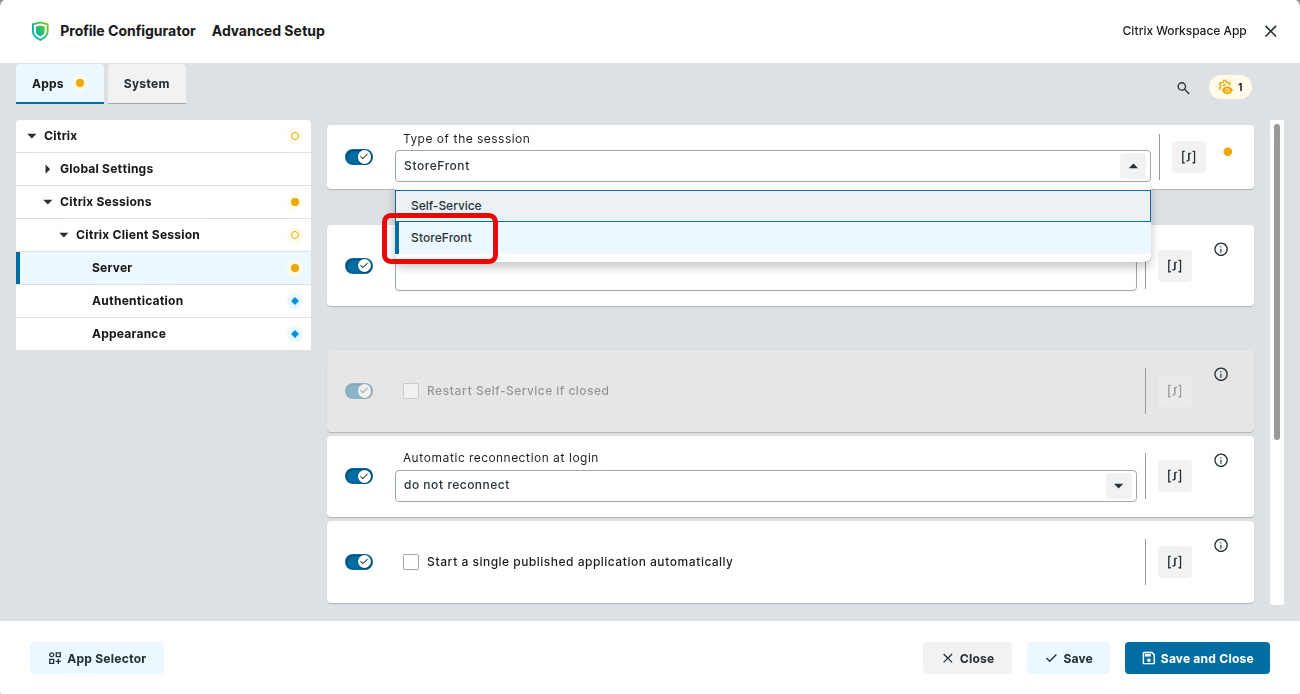The image size is (1300, 694).
Task: Click variable button for Automatic reconnection at login
Action: 1175,476
